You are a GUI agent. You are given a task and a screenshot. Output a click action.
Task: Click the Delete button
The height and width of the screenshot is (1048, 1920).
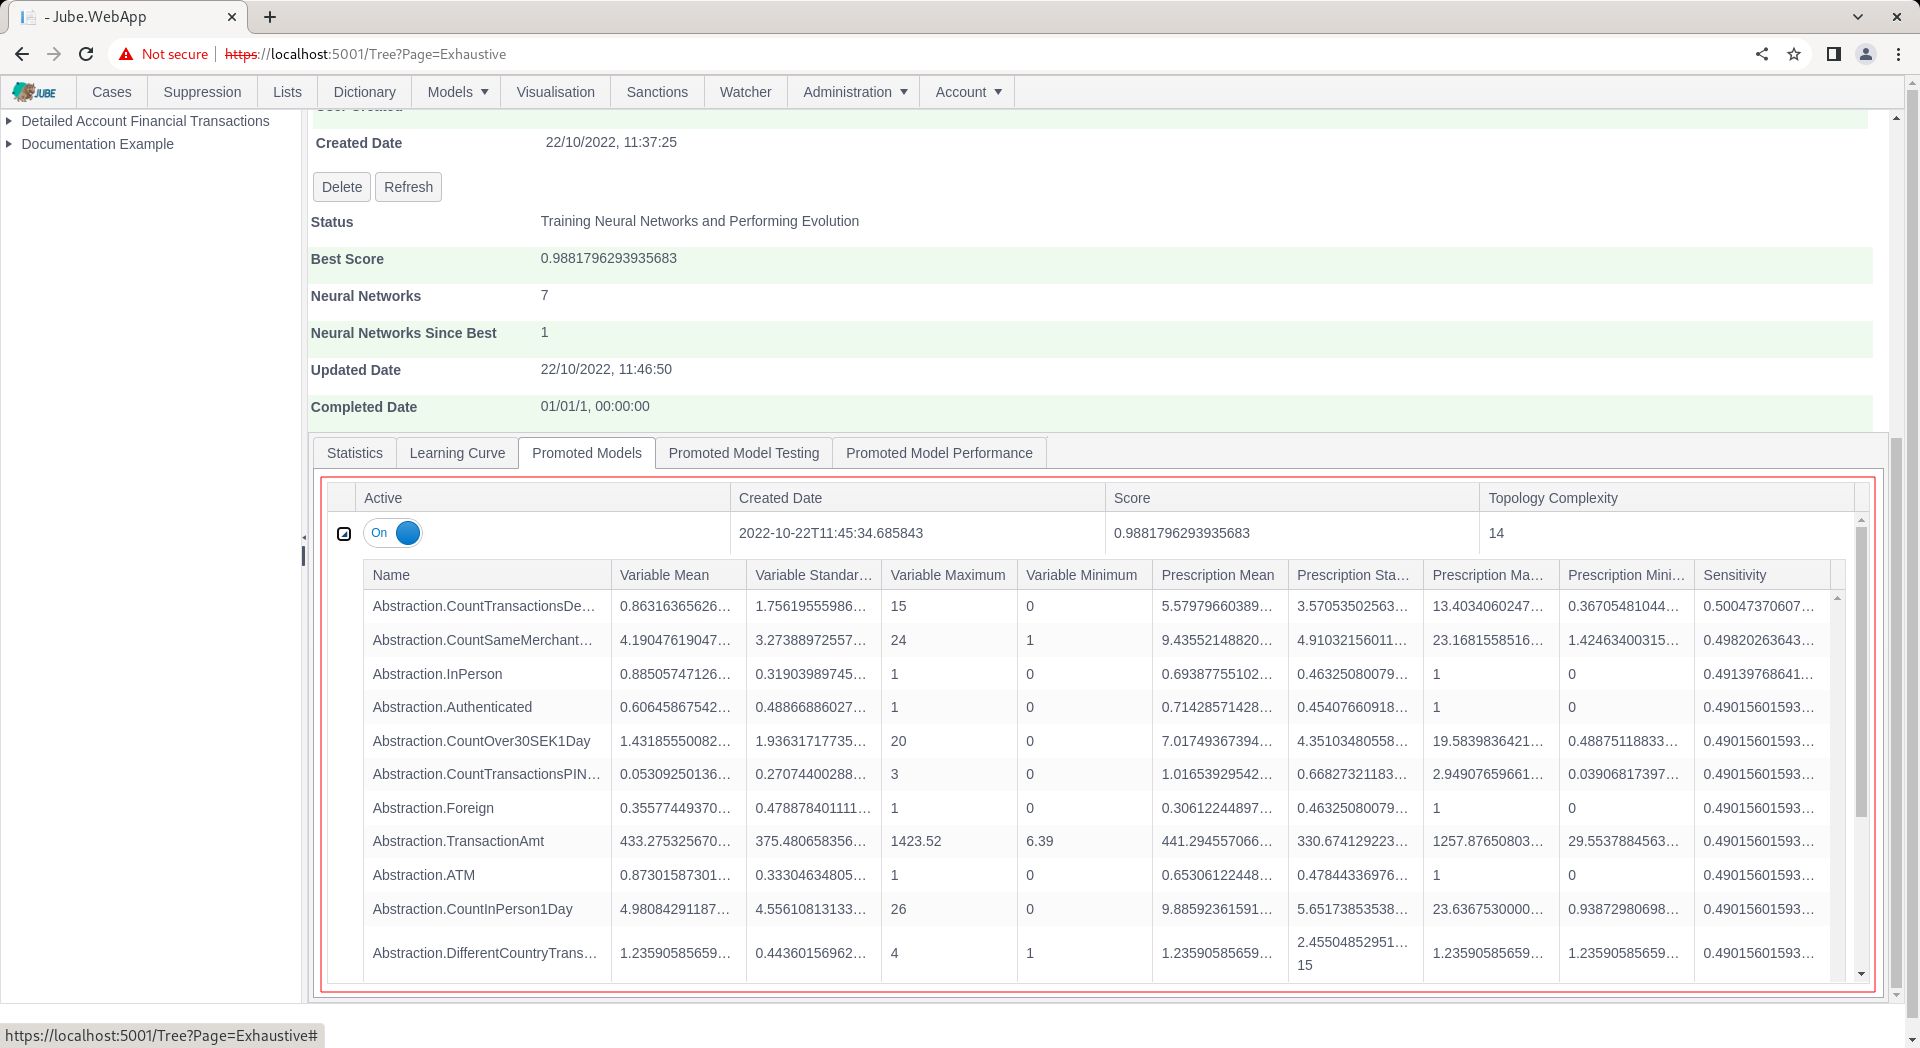pyautogui.click(x=342, y=187)
